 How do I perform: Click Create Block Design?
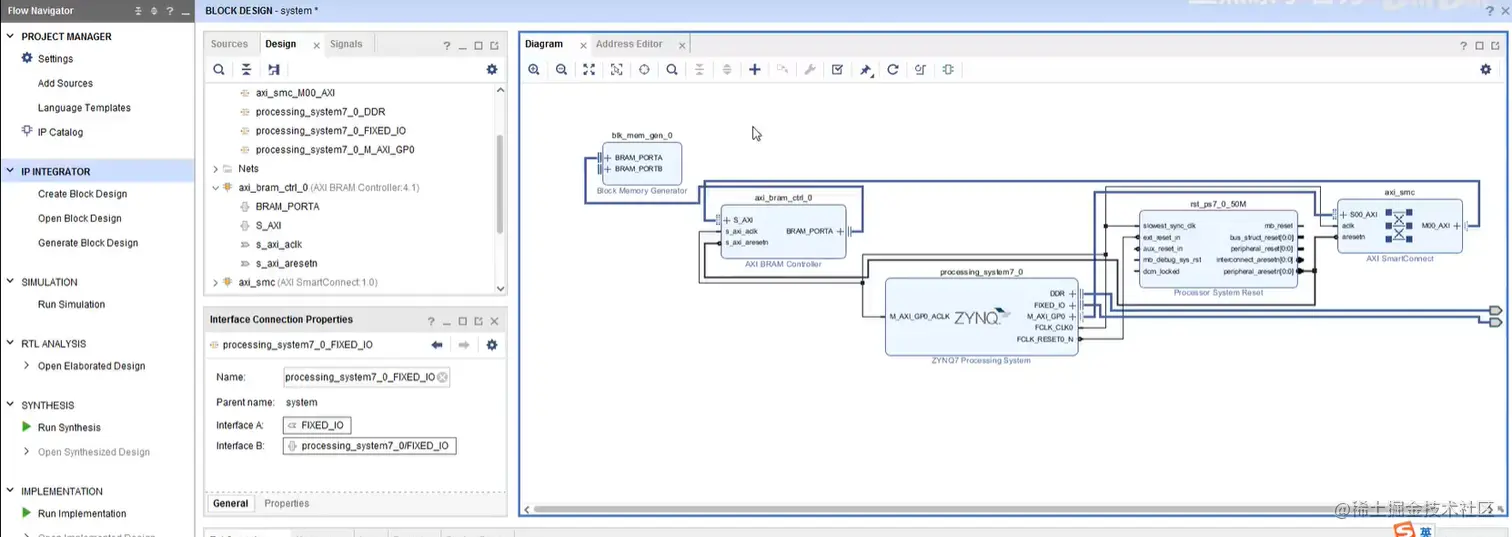click(x=82, y=194)
